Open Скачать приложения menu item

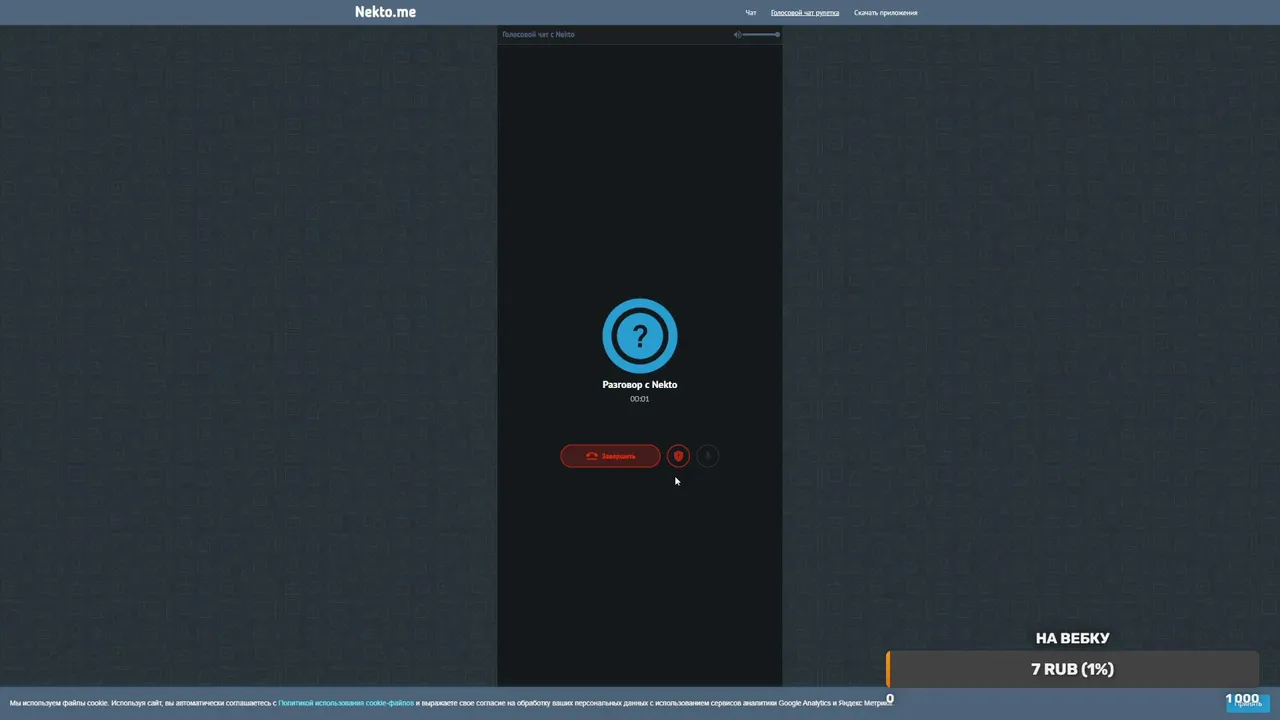pos(885,13)
